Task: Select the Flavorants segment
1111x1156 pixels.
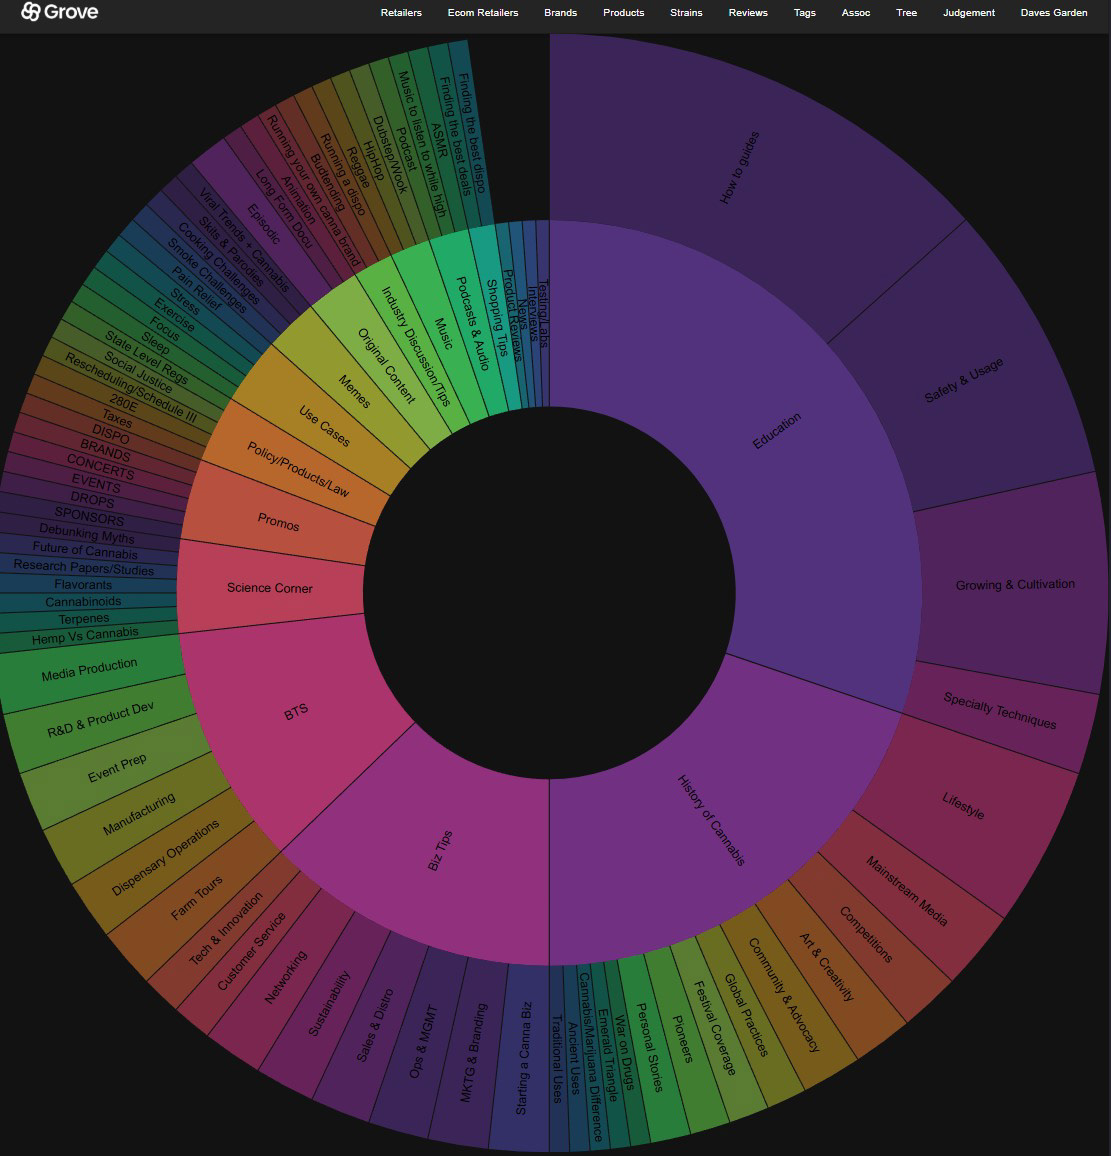Action: coord(83,585)
